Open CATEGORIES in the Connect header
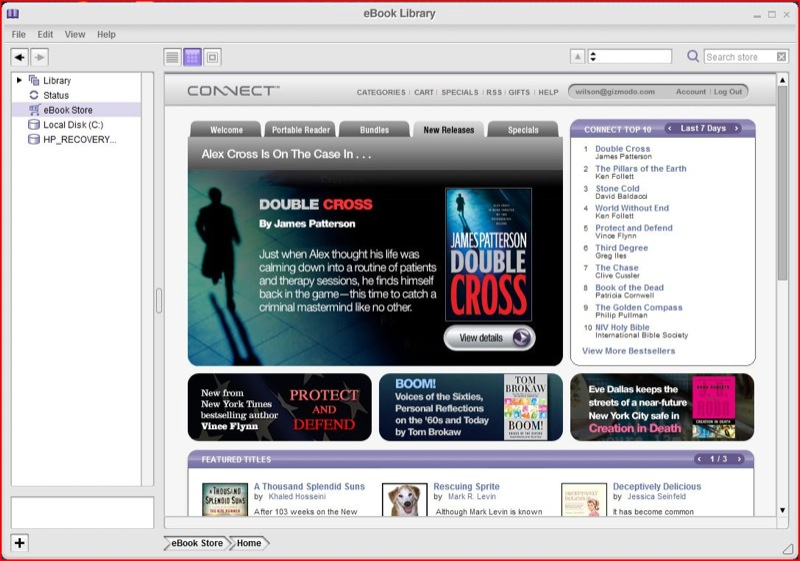800x561 pixels. coord(381,92)
